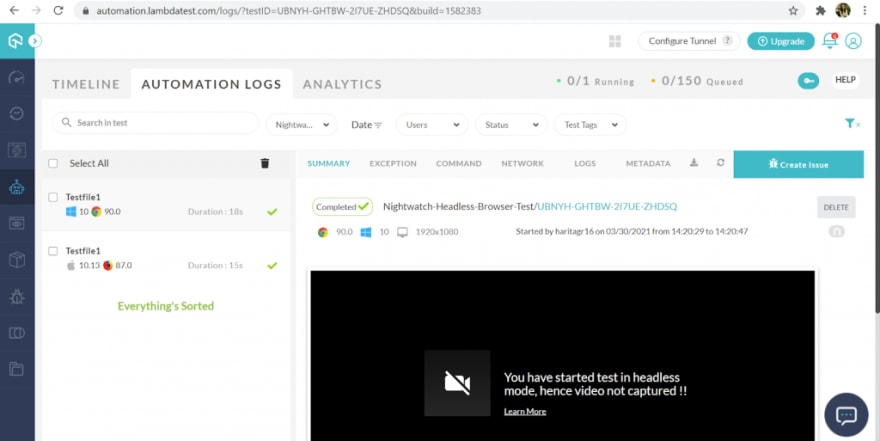Open the EXCEPTION tab
This screenshot has height=441, width=880.
[x=393, y=163]
